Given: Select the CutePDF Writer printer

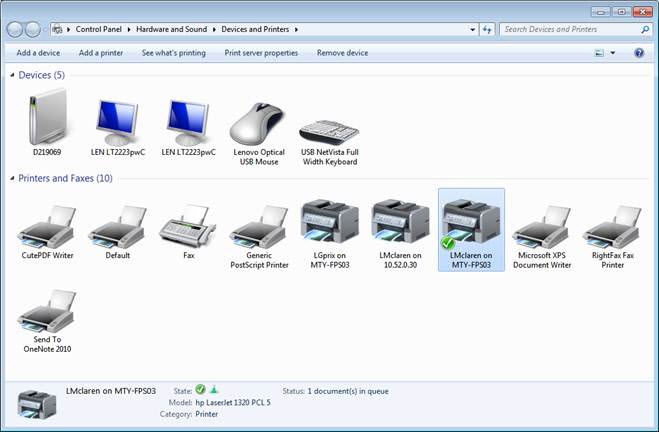Looking at the screenshot, I should (x=46, y=226).
